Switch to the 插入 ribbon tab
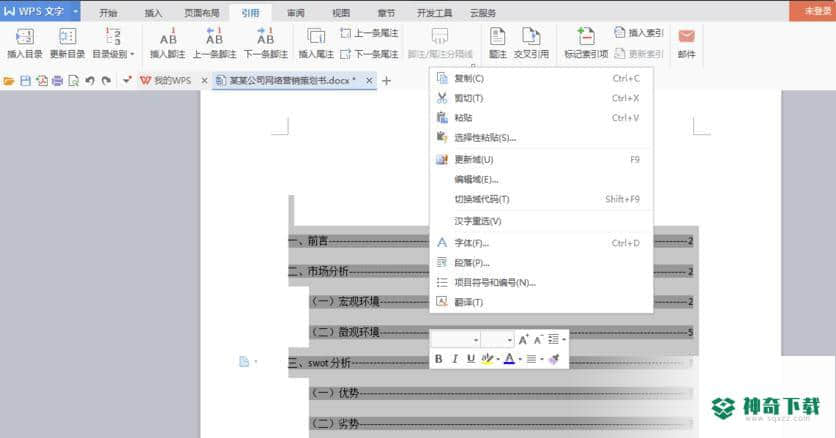The image size is (836, 438). 153,13
